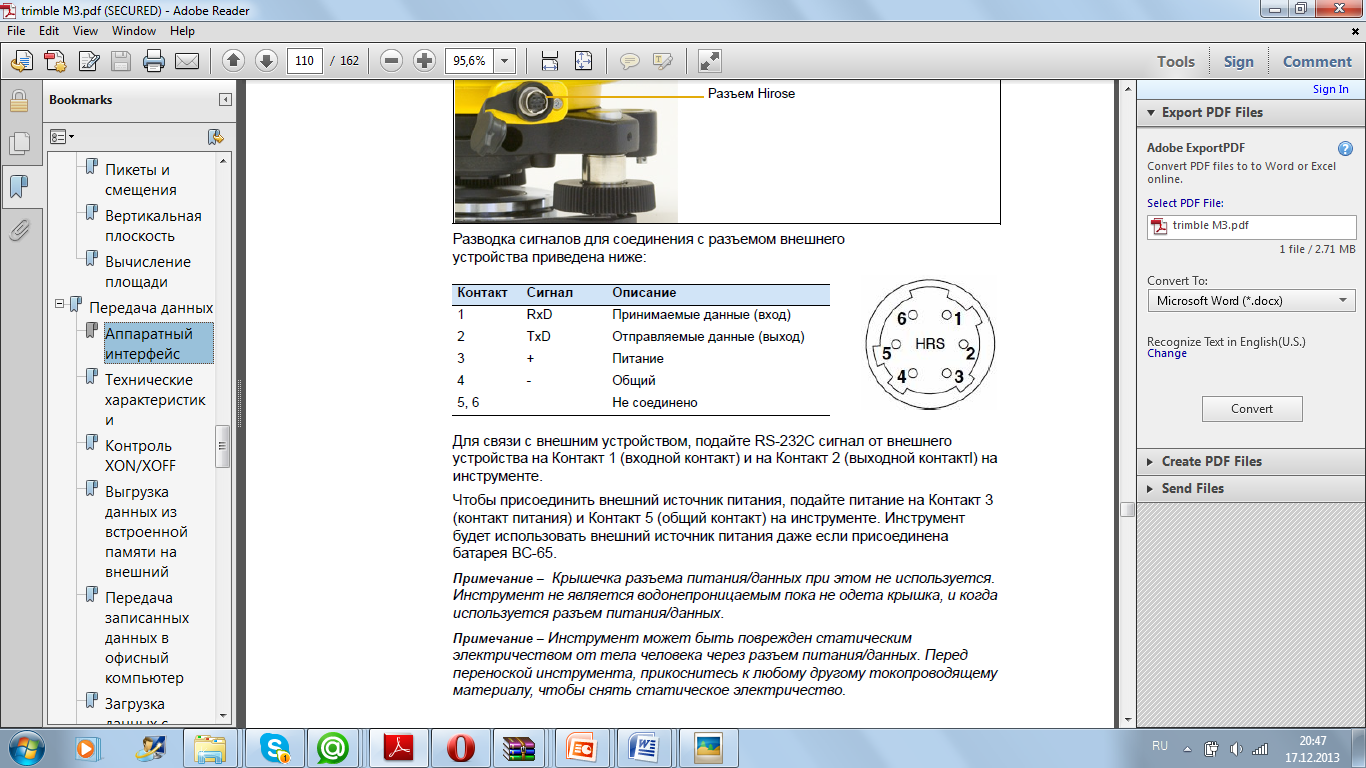Click the fit width scrolling mode icon
The width and height of the screenshot is (1366, 768).
coord(549,61)
